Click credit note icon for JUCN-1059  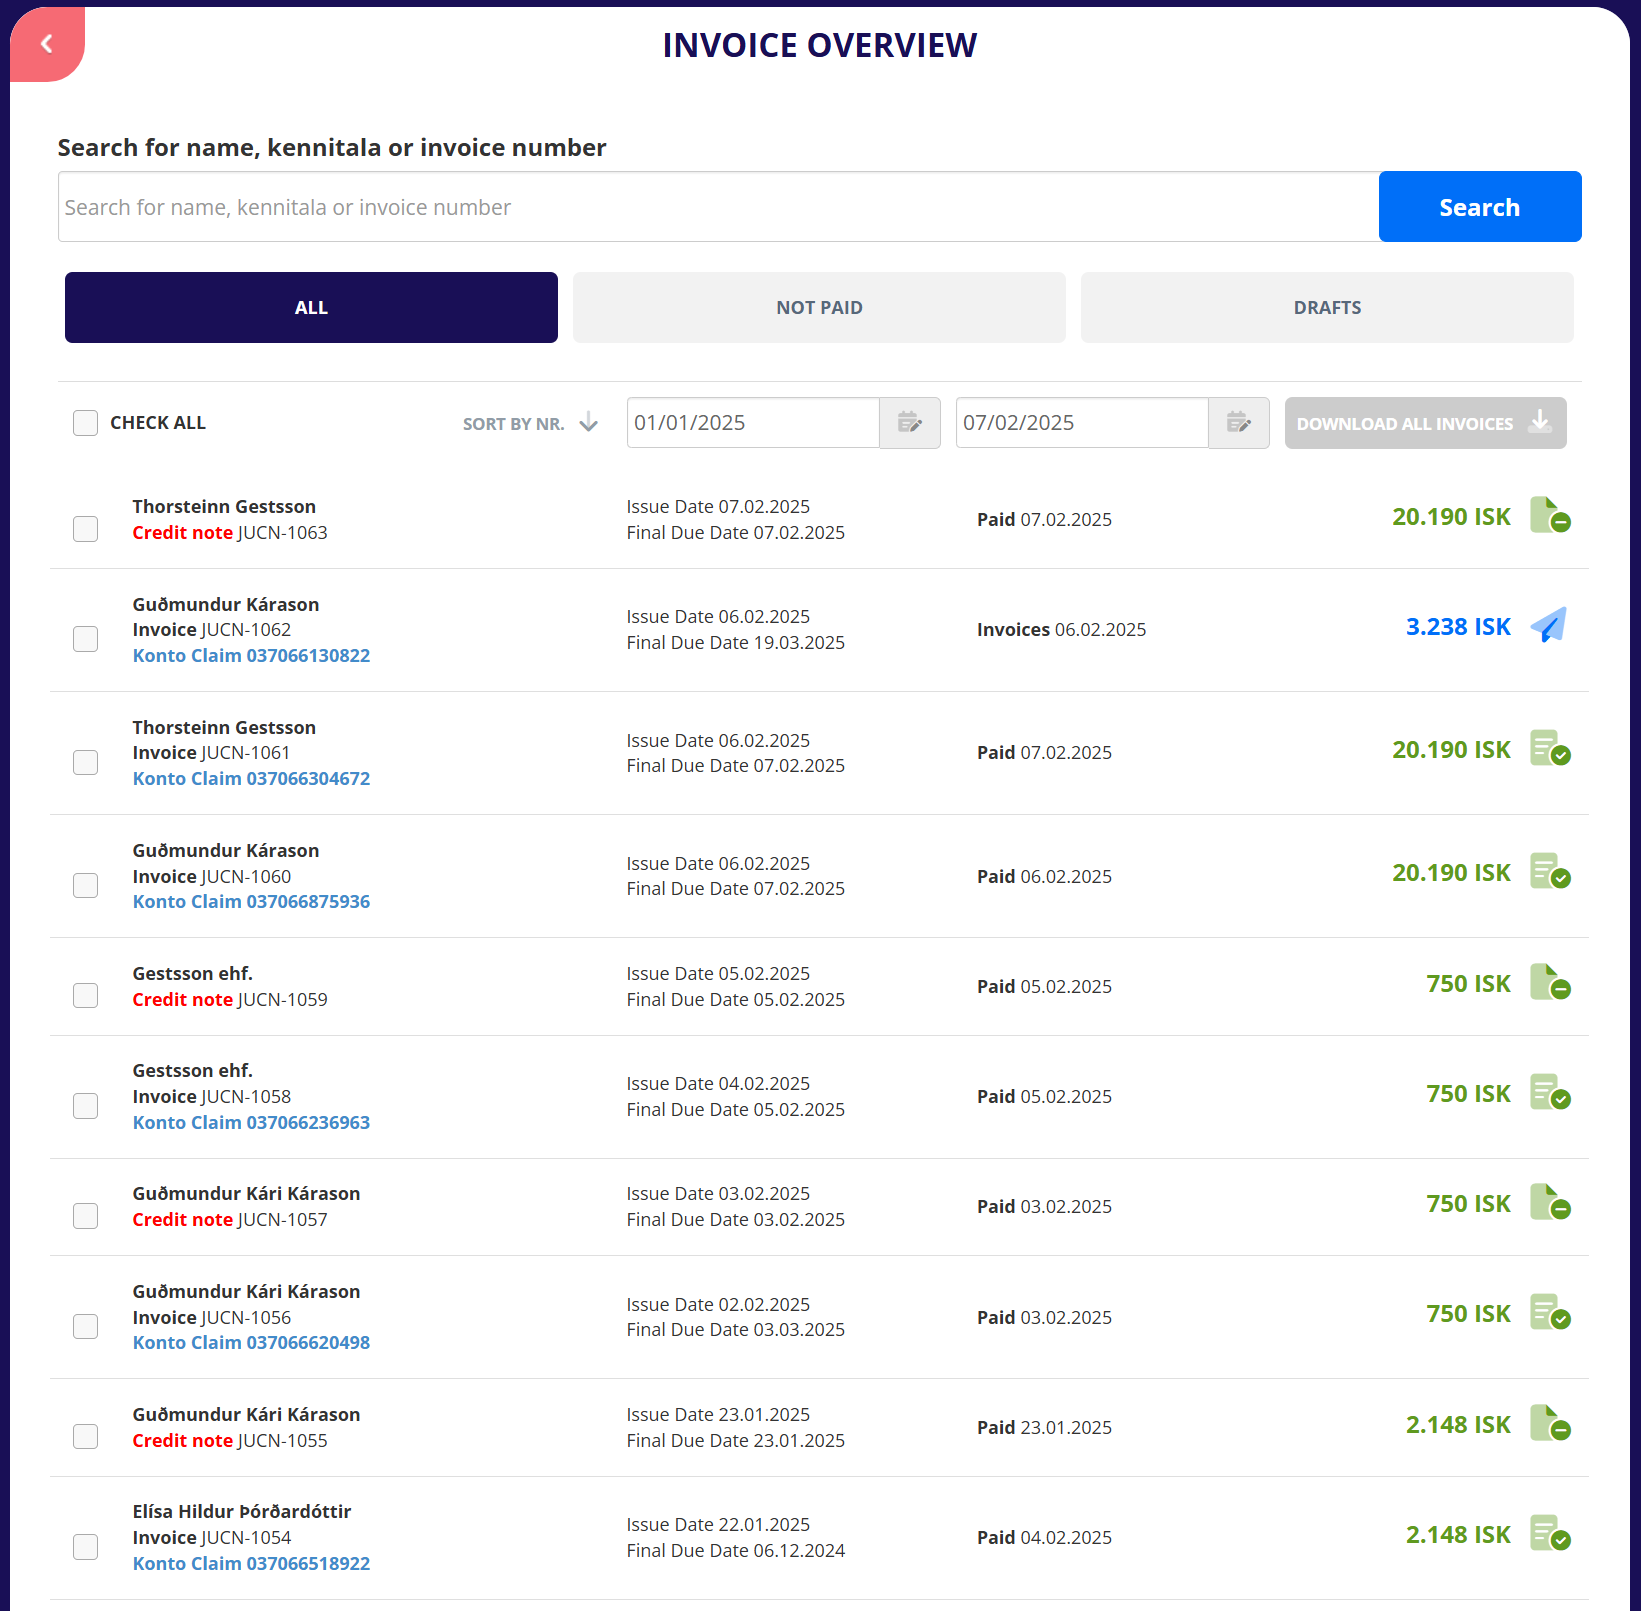1550,983
